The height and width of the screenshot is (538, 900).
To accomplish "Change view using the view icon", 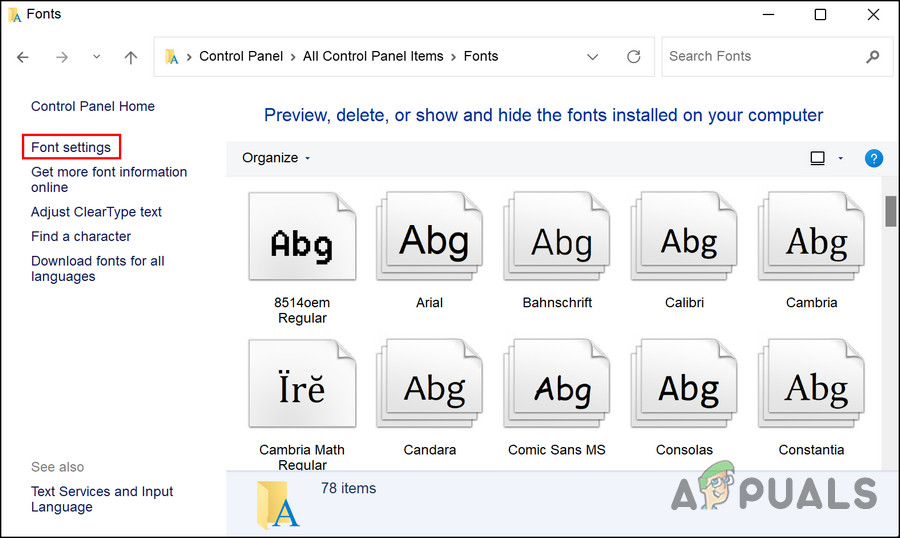I will coord(817,158).
